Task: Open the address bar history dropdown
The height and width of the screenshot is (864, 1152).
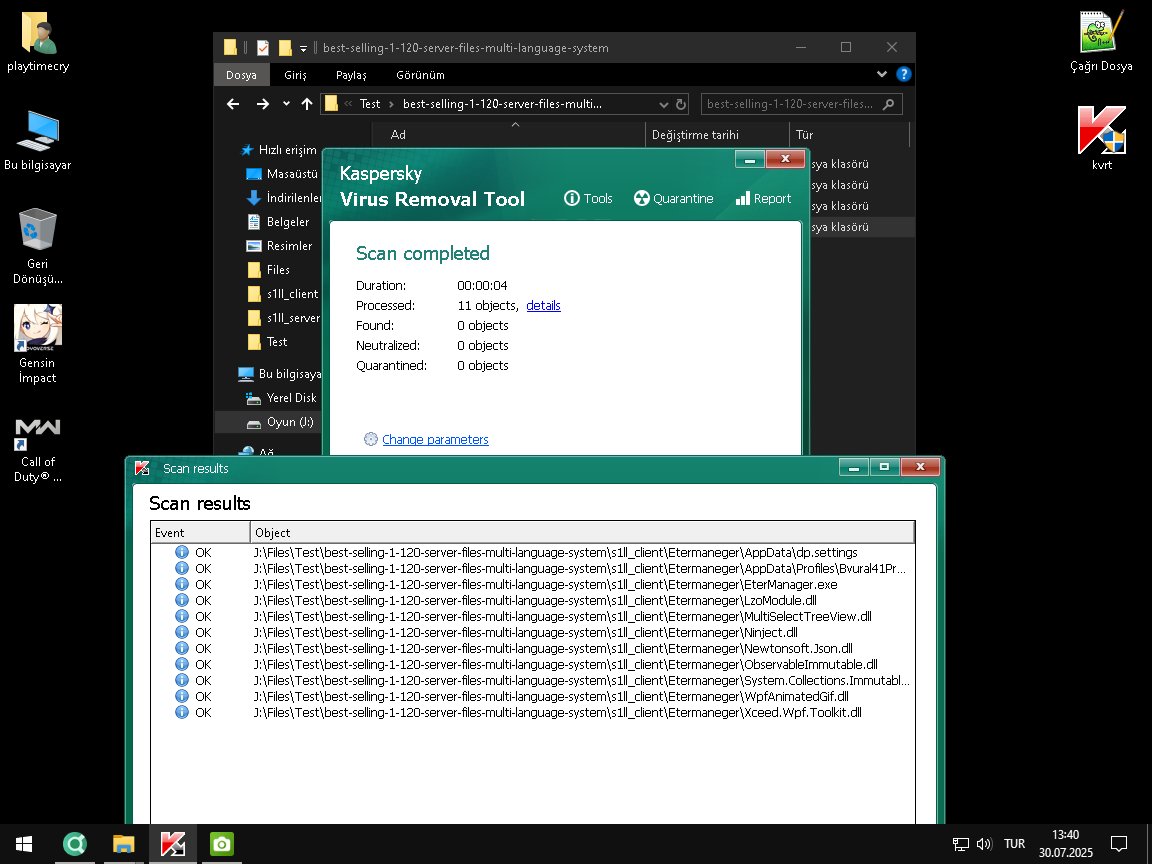Action: click(x=664, y=104)
